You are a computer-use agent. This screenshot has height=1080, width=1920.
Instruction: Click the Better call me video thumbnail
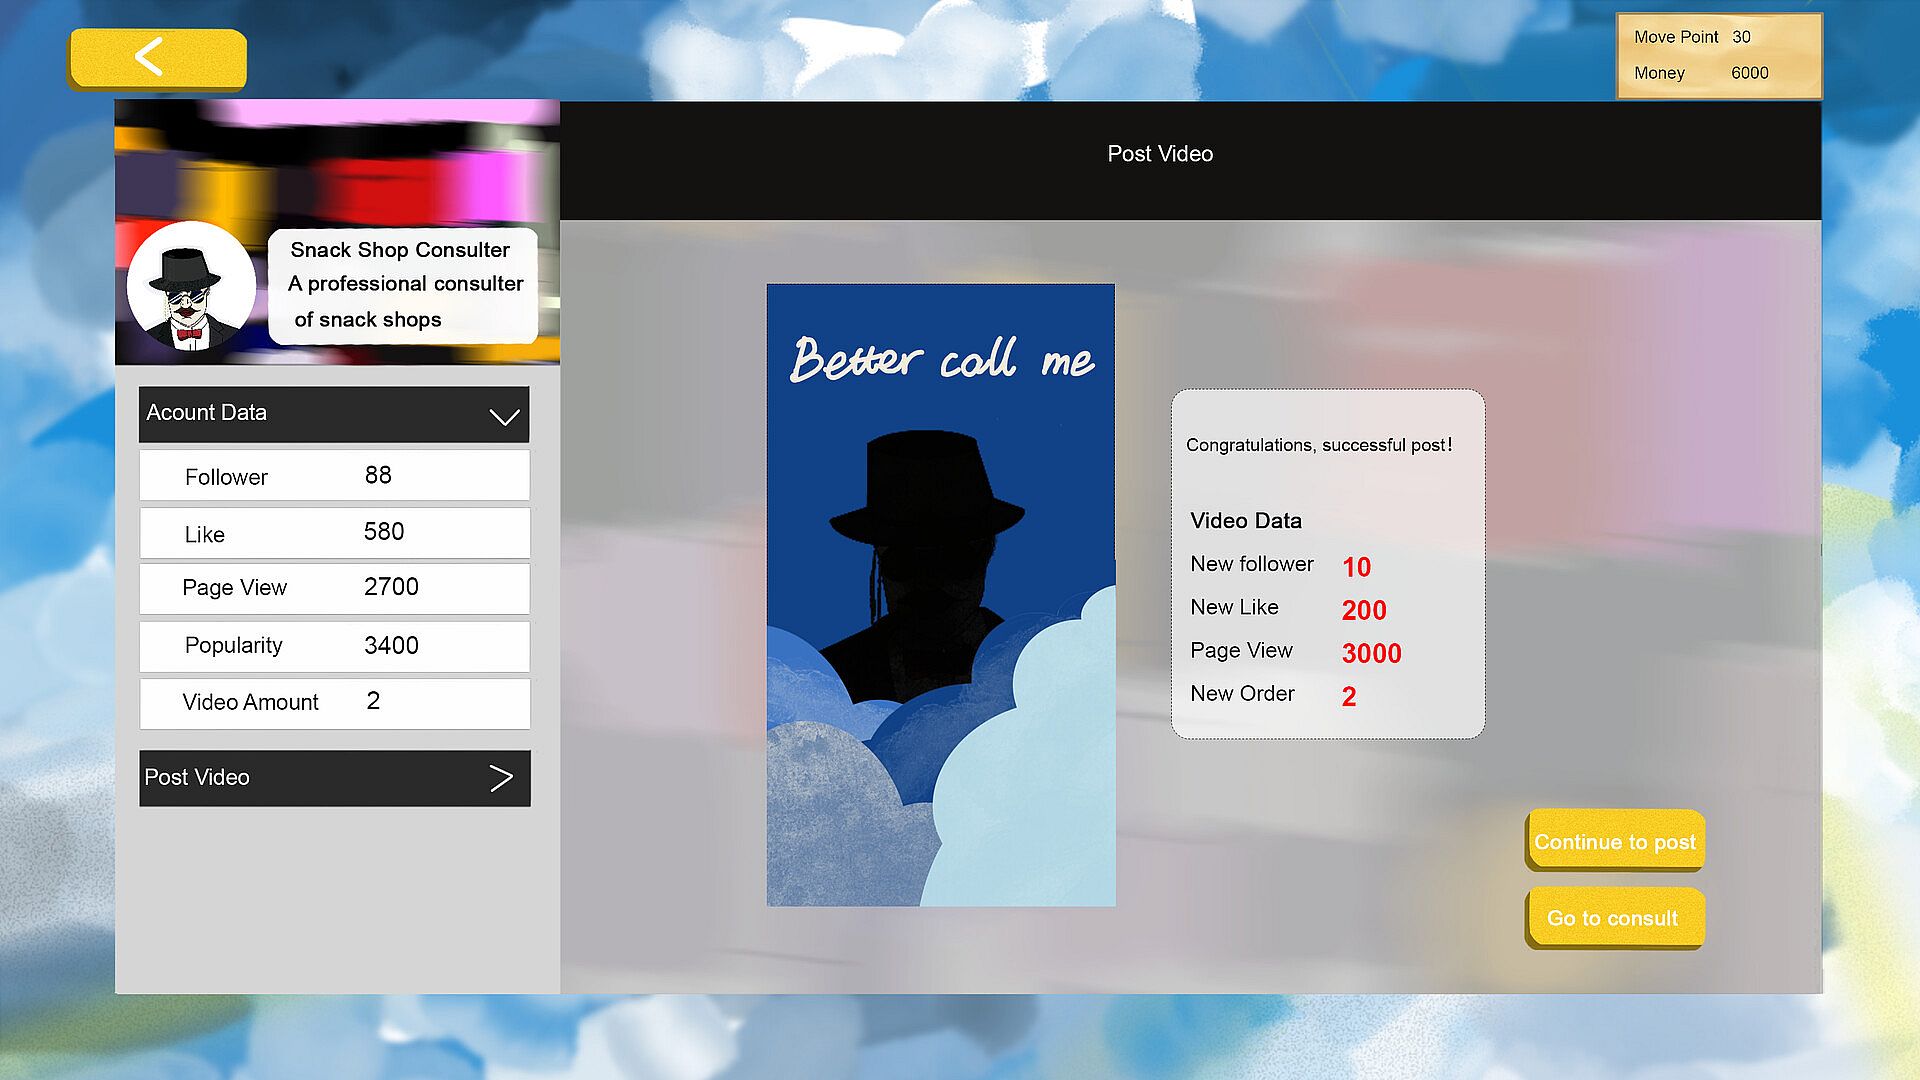(x=940, y=595)
